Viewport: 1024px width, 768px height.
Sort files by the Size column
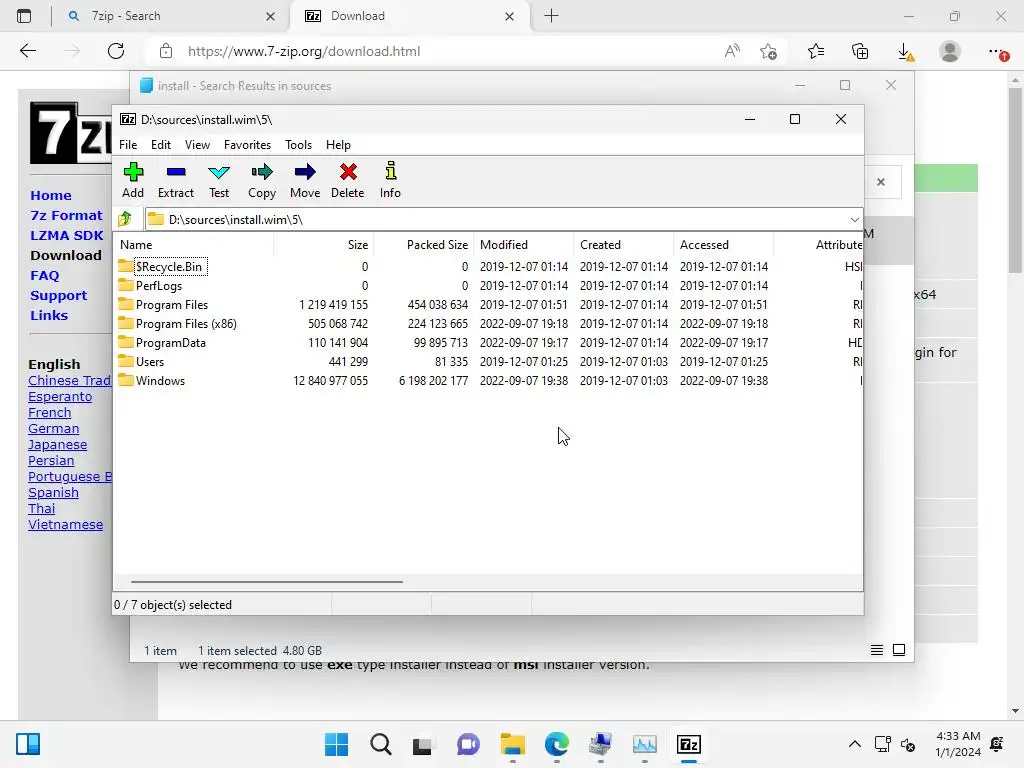pos(323,244)
